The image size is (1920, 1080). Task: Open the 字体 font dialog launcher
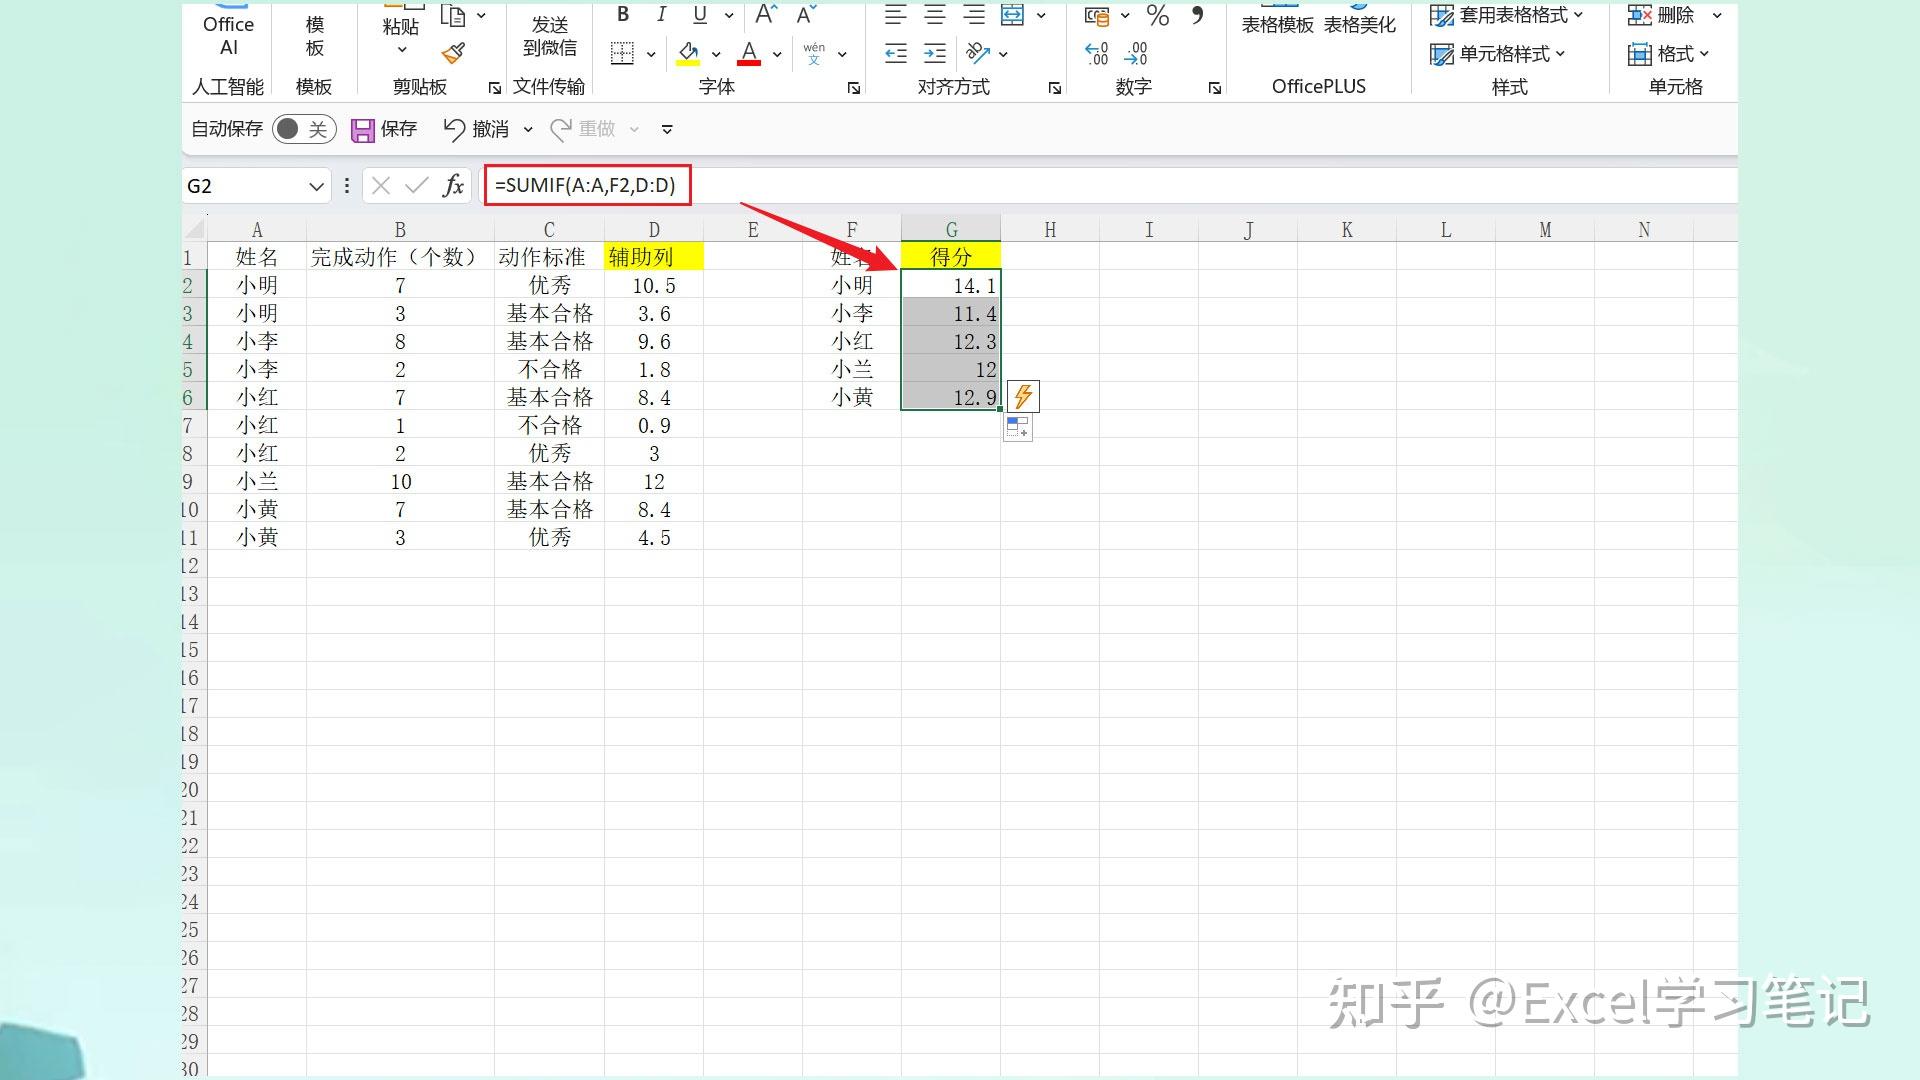pos(854,88)
